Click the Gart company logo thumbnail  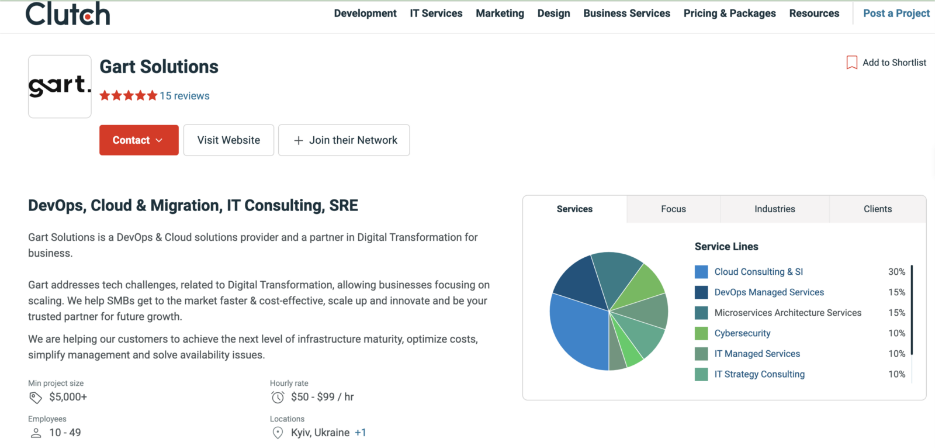pyautogui.click(x=60, y=87)
